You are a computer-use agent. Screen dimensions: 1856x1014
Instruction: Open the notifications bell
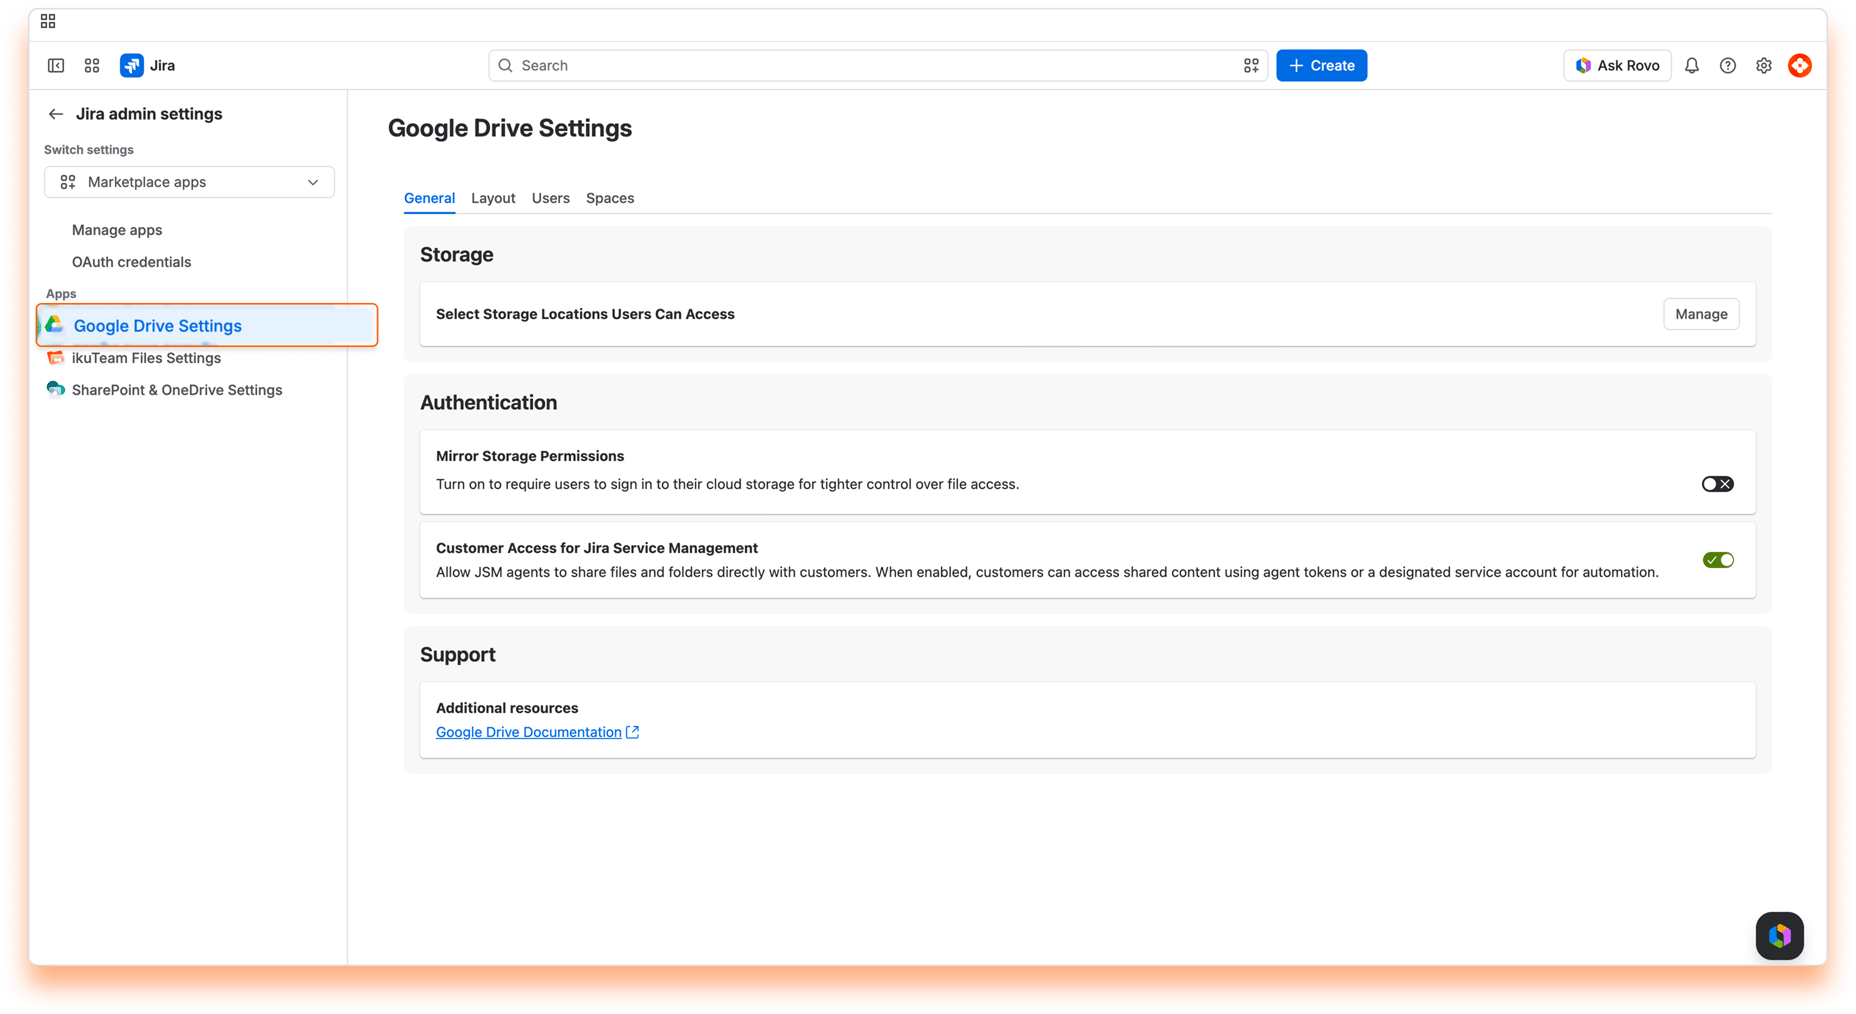(x=1691, y=65)
